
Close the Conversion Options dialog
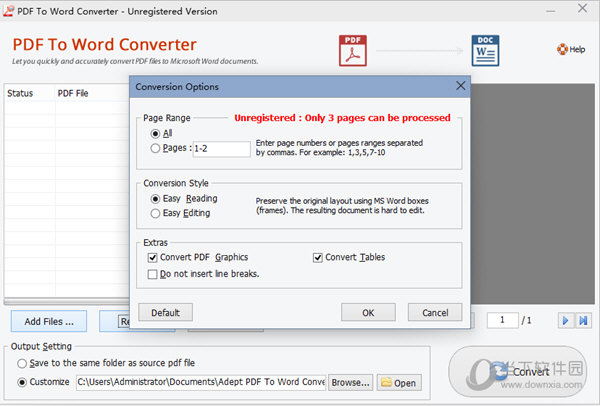(x=461, y=86)
